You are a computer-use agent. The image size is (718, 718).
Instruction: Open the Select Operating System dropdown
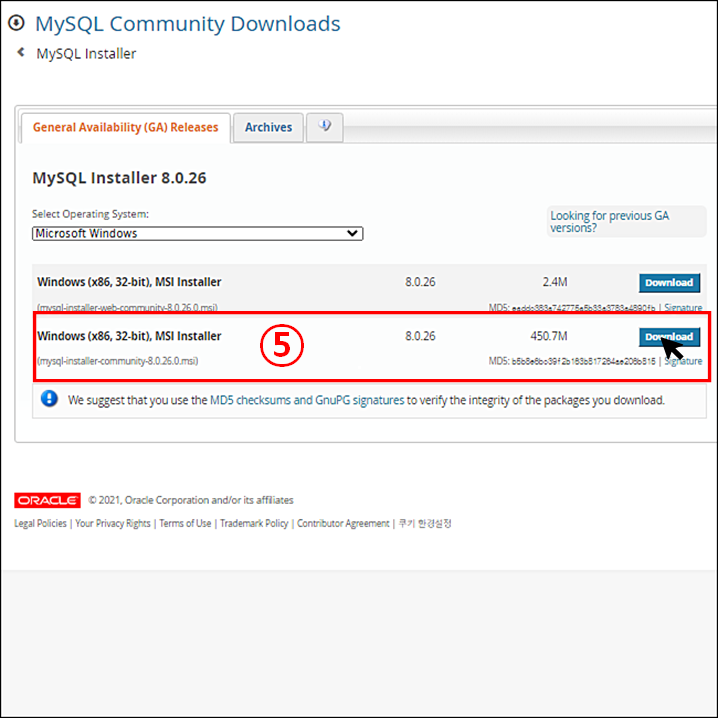197,234
